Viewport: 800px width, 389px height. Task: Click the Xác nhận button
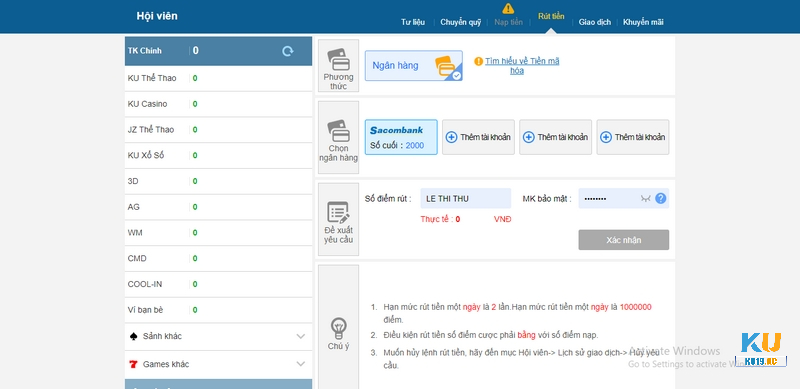(623, 240)
